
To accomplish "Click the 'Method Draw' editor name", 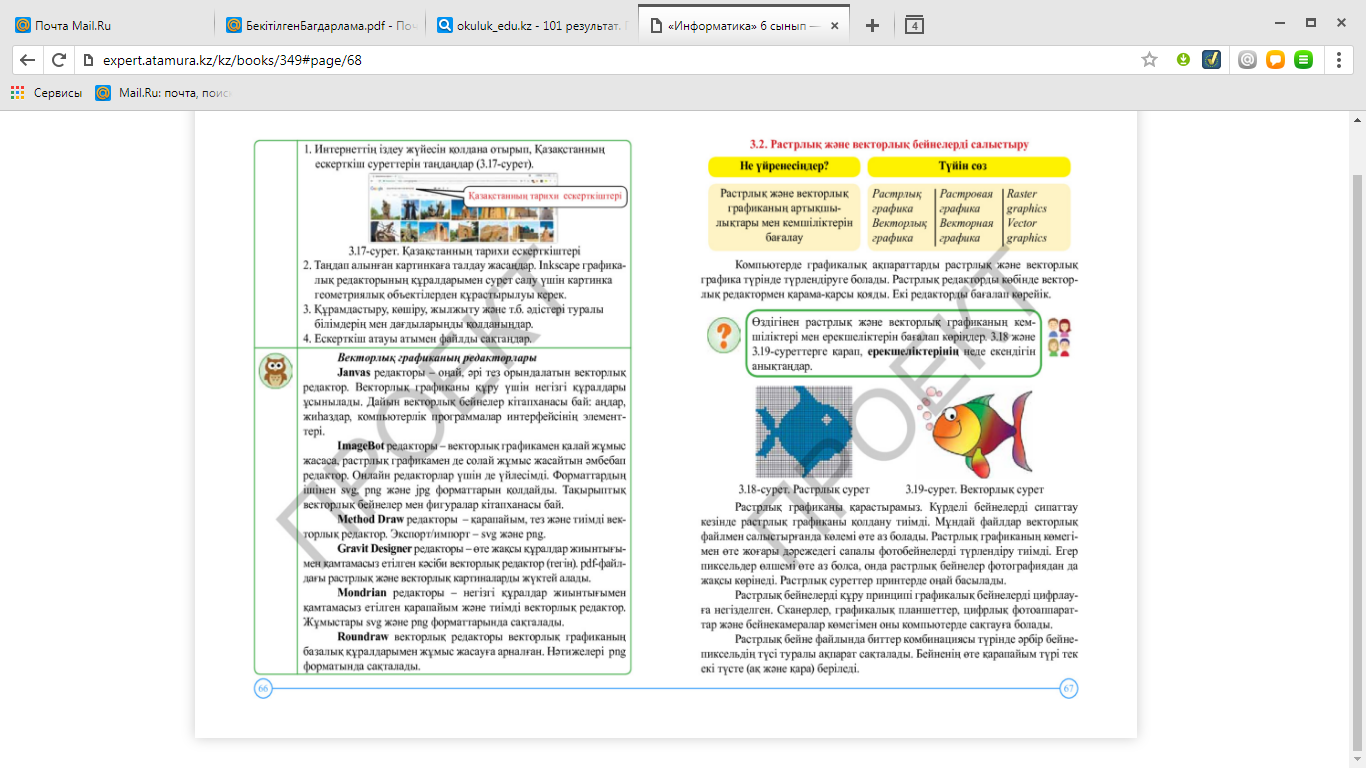I will tap(370, 520).
